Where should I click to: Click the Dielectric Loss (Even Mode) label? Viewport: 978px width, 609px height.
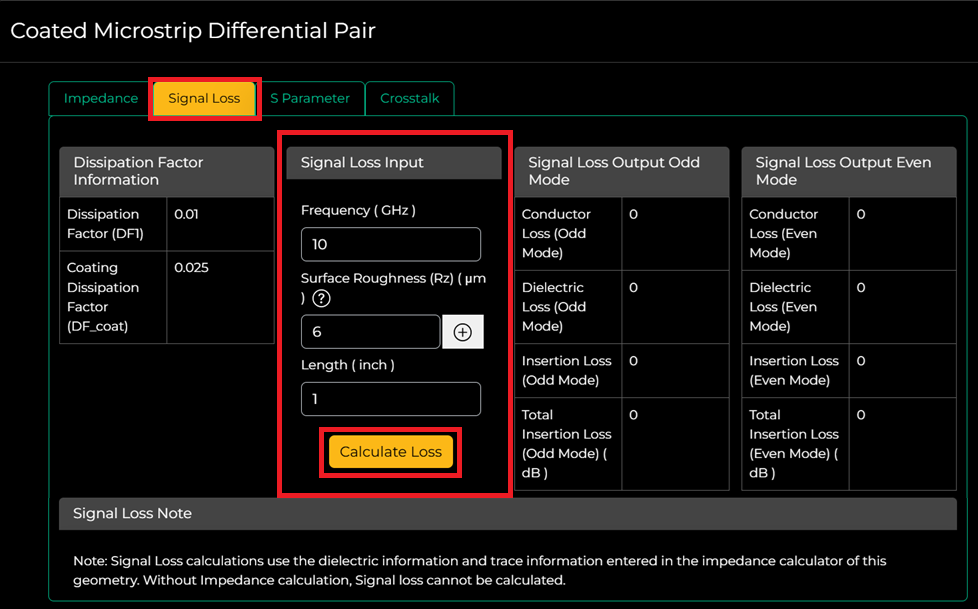coord(783,306)
